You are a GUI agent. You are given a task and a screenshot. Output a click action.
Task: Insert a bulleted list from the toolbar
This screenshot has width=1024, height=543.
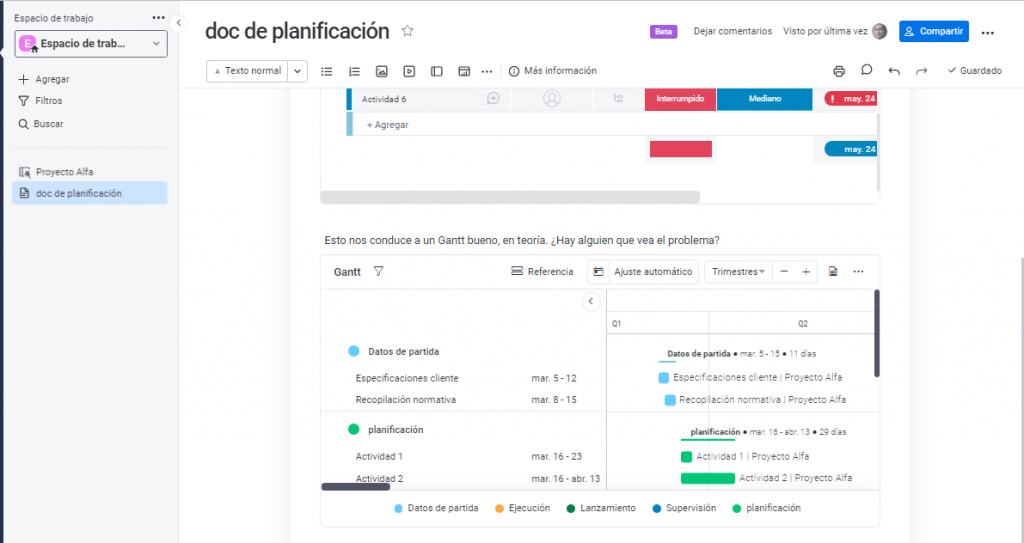tap(326, 71)
